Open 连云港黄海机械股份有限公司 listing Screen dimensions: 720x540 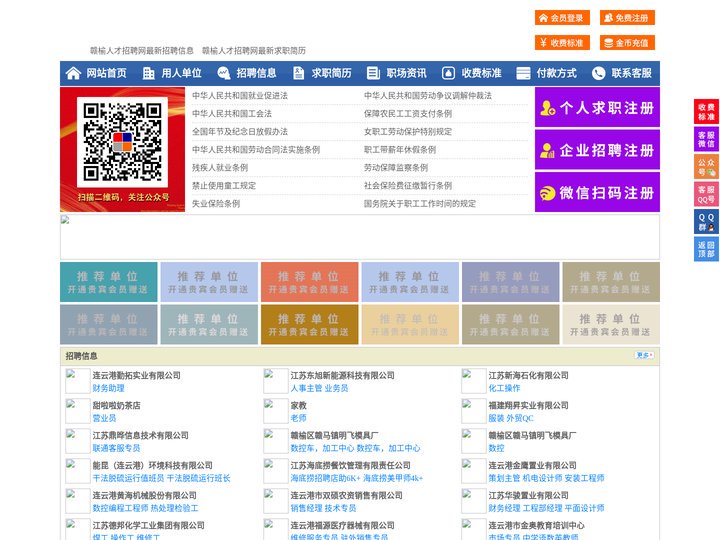click(145, 495)
